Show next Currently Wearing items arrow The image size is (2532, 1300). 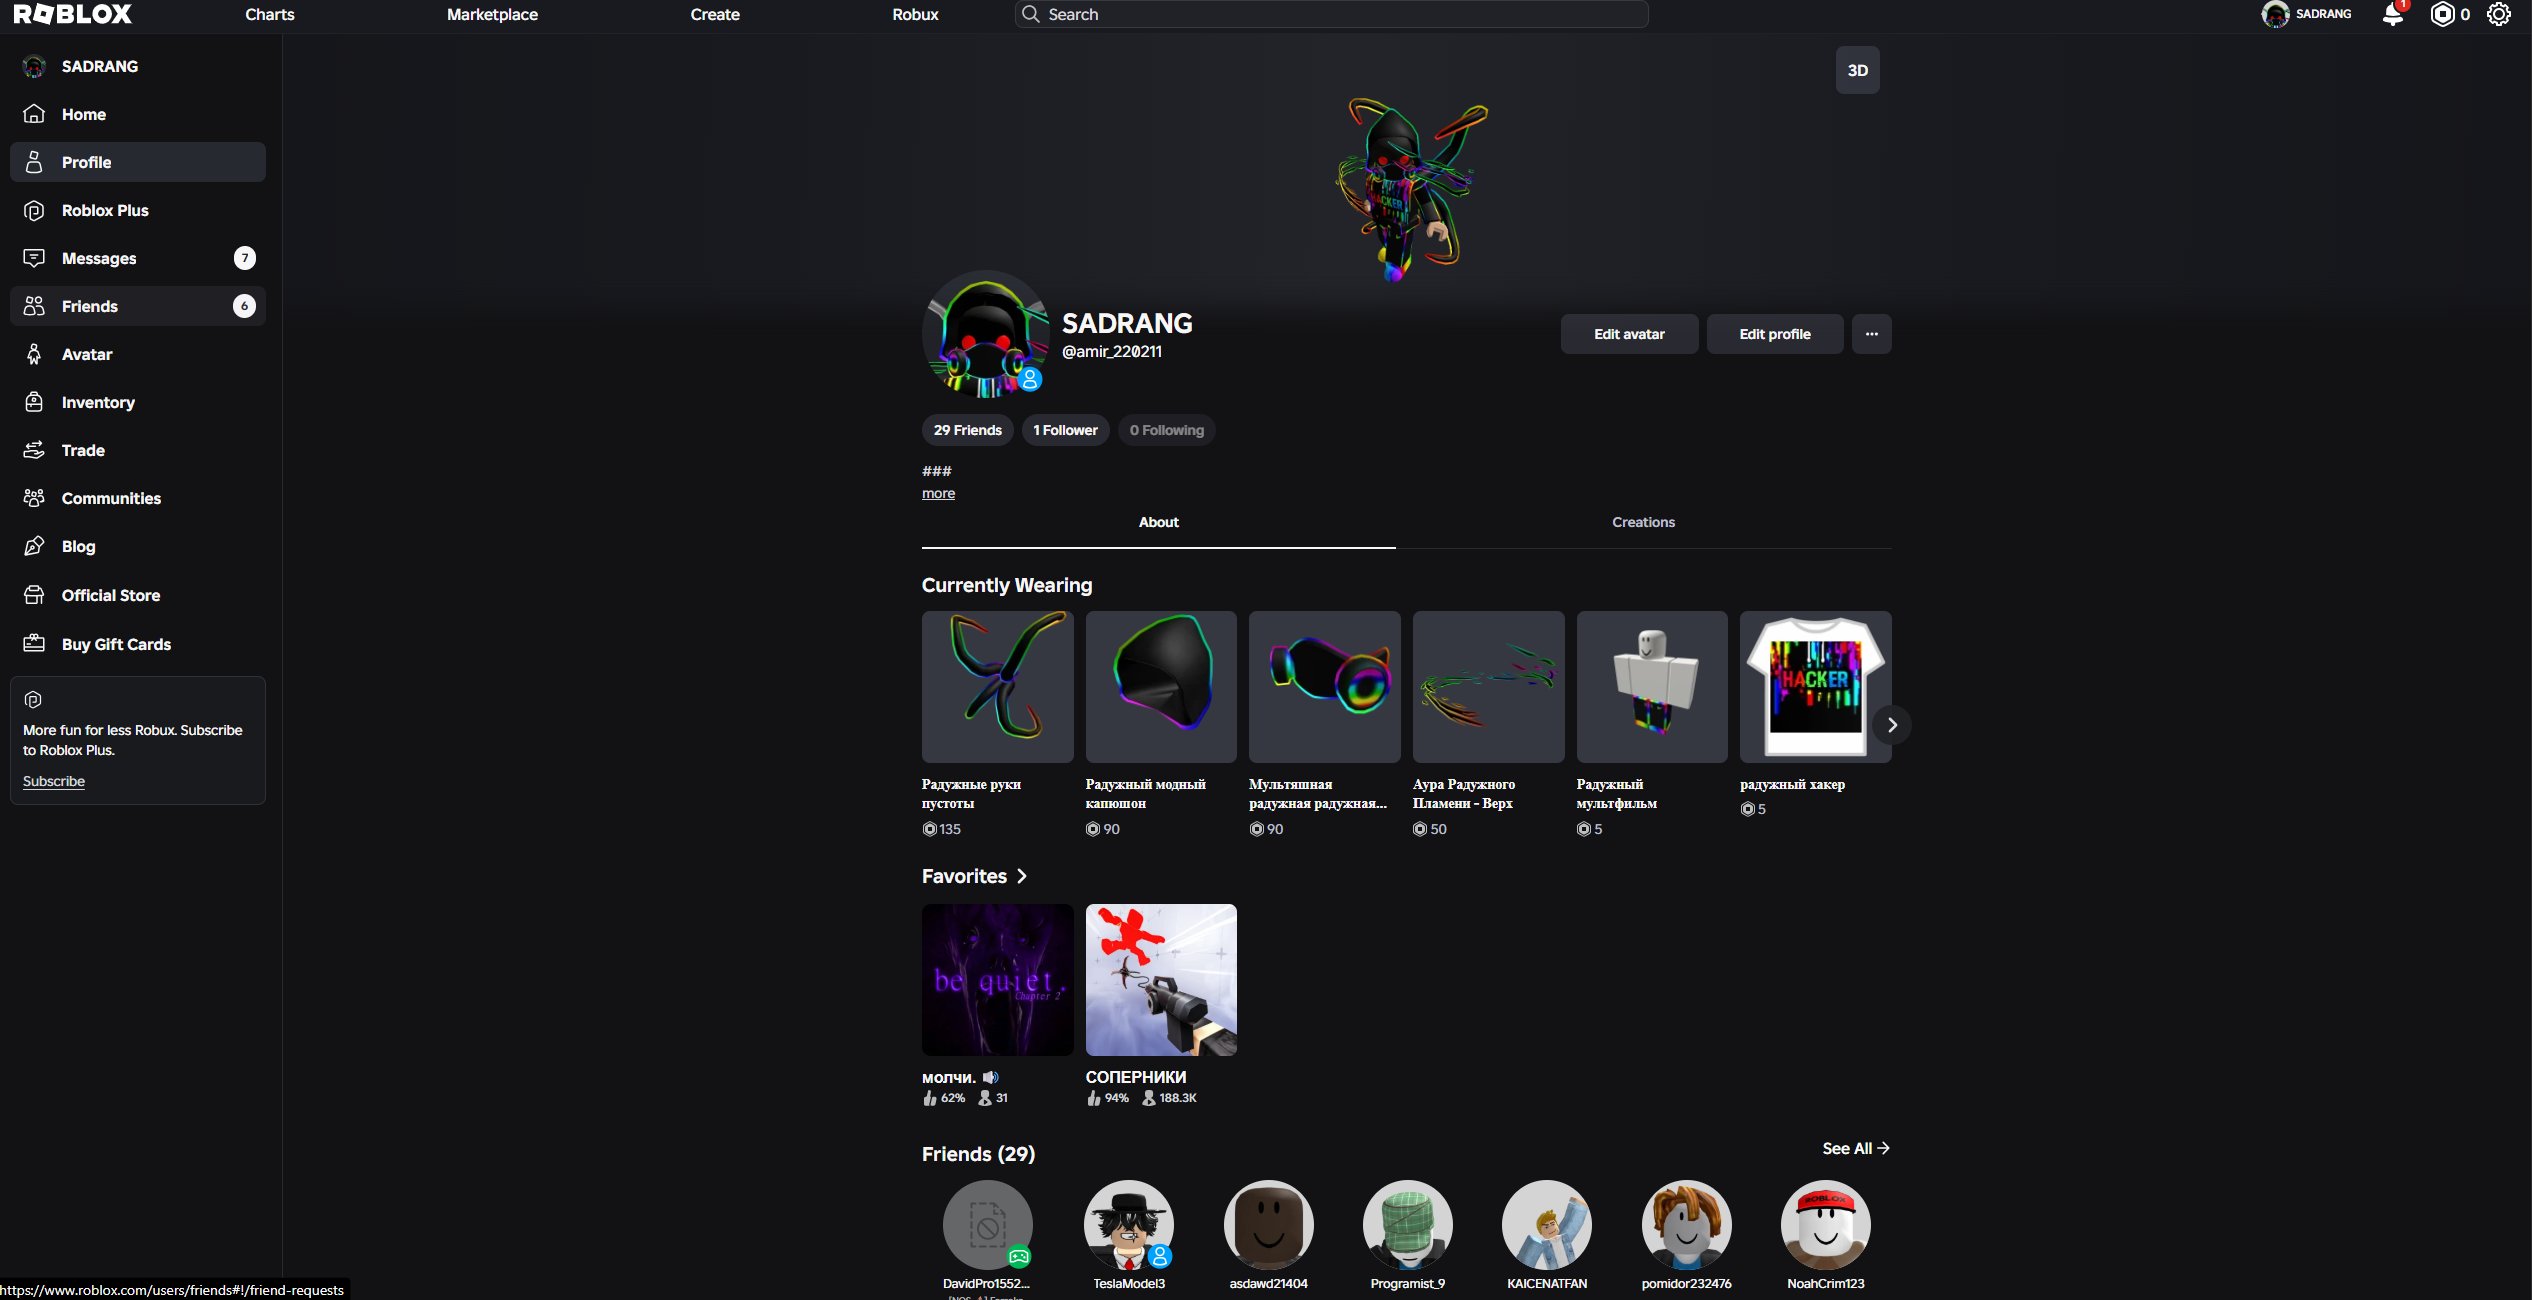pos(1891,725)
